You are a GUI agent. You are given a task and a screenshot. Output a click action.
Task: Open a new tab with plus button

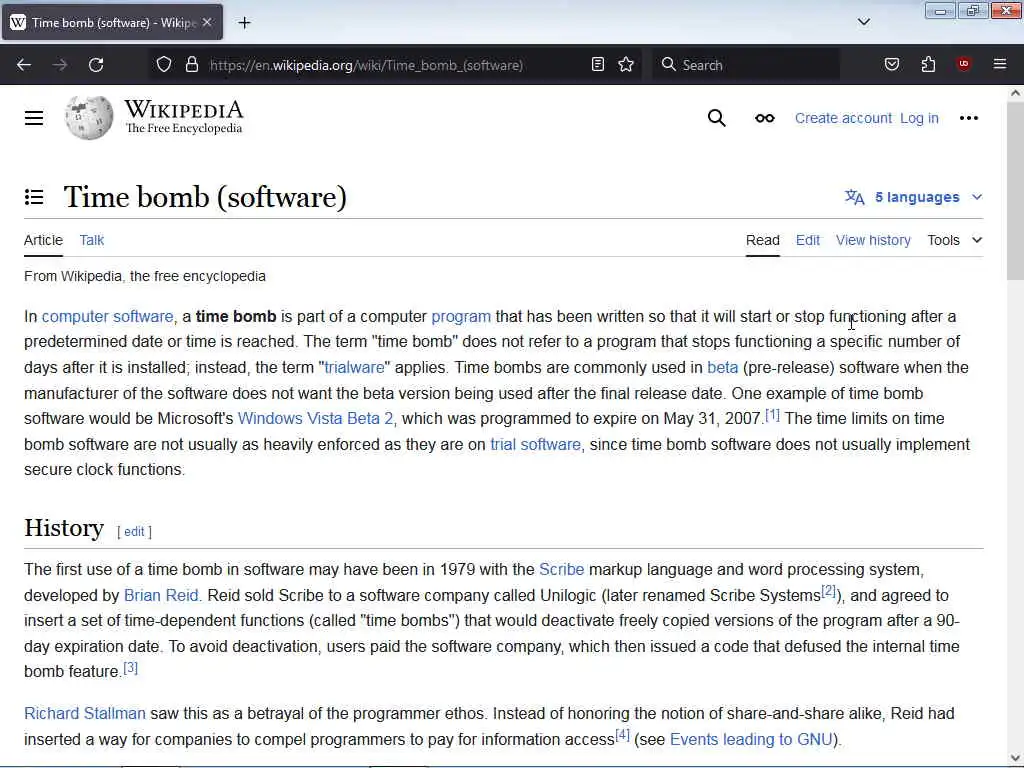pos(244,23)
